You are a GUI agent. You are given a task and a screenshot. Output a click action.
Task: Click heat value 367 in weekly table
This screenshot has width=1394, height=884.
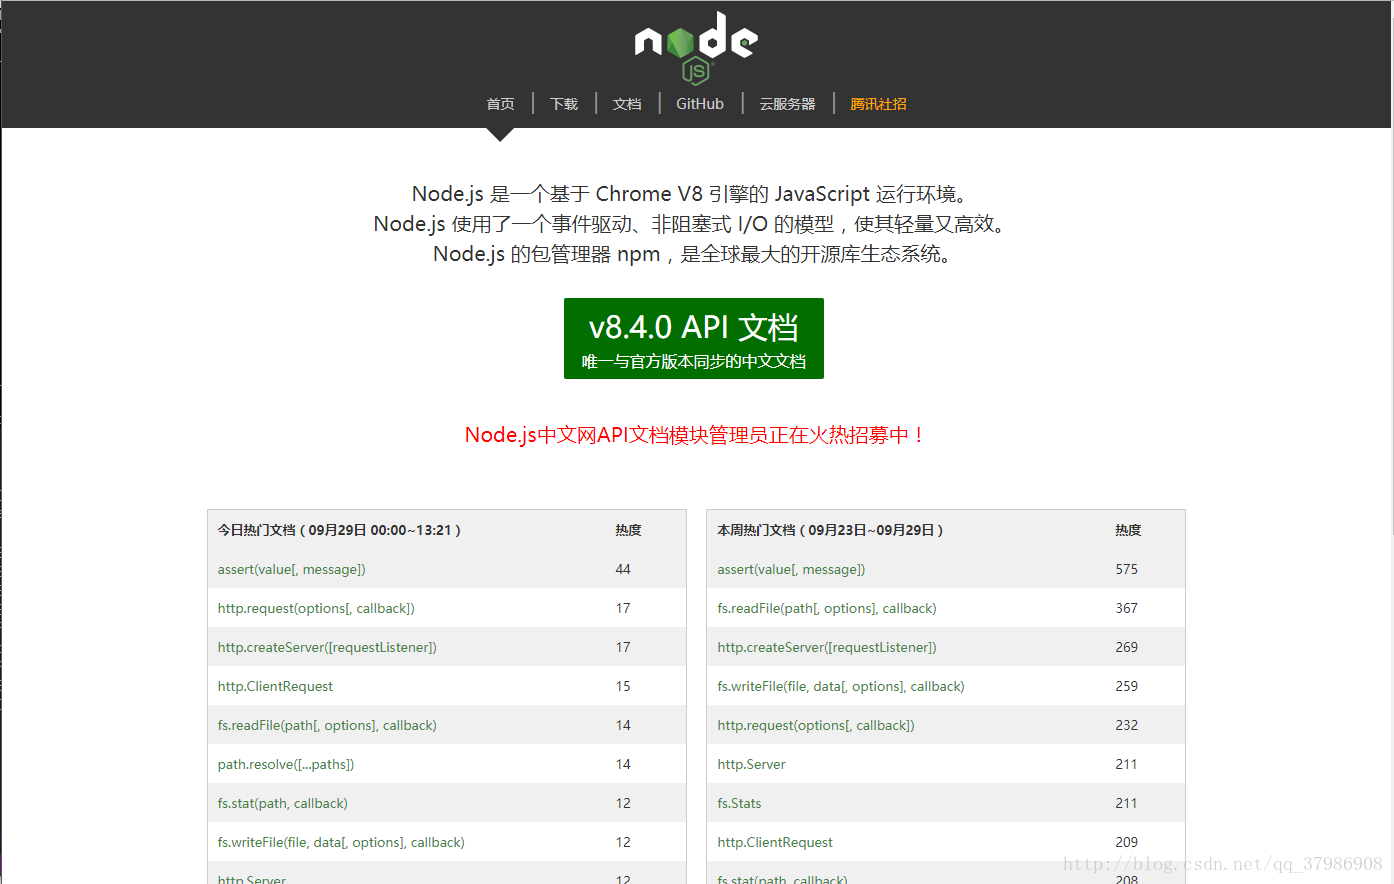coord(1127,608)
